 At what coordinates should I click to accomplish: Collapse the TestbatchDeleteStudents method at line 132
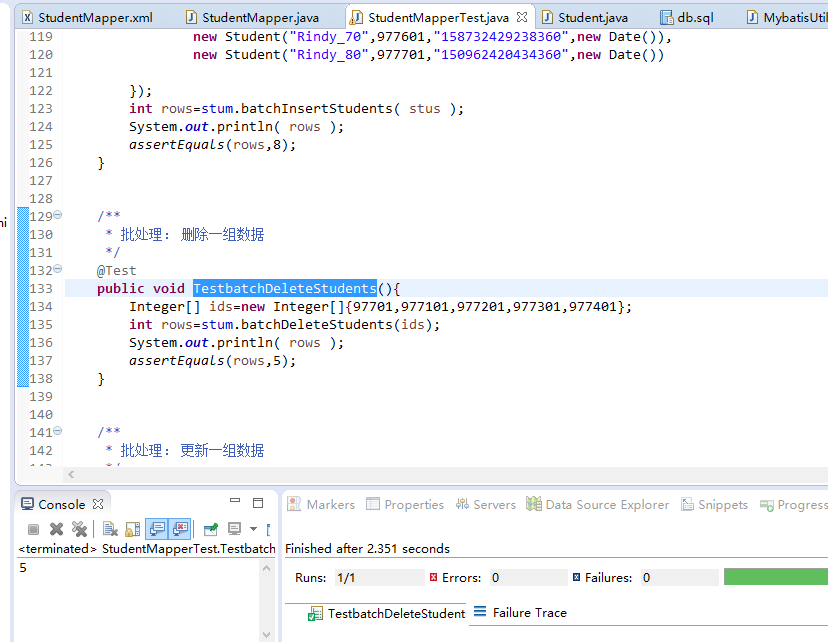coord(57,270)
